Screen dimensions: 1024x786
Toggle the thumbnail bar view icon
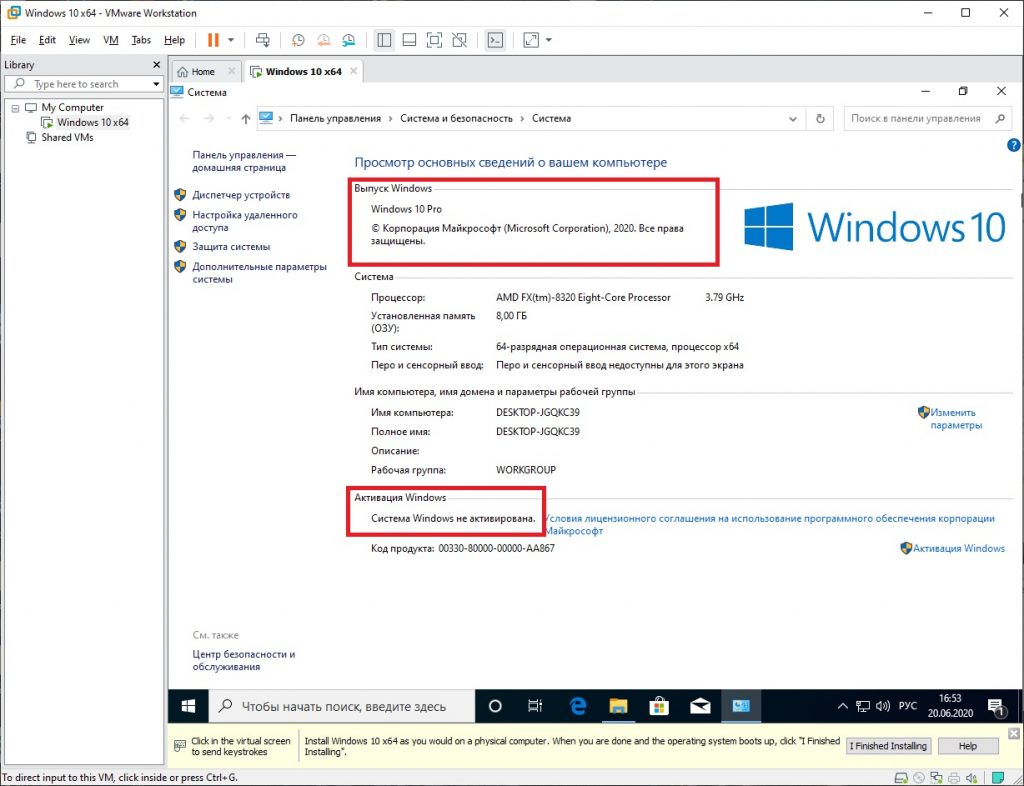(x=409, y=40)
